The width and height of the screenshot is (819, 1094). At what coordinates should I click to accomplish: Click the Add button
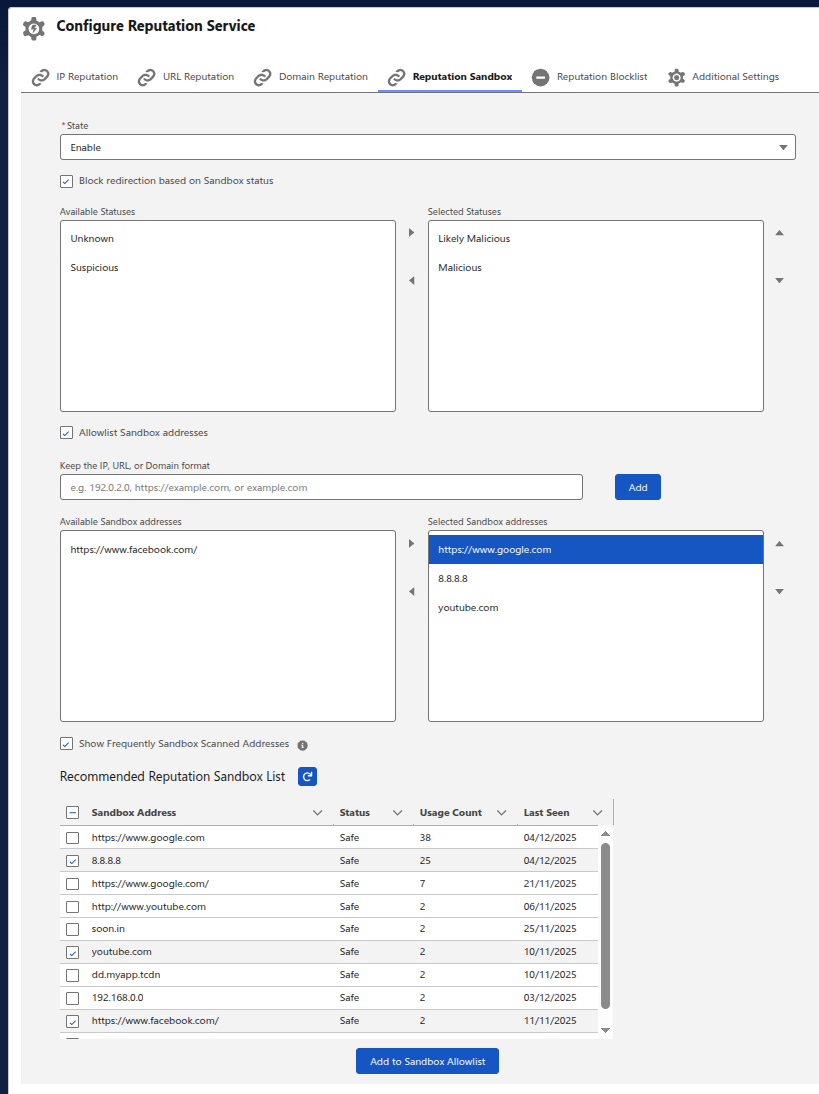[637, 487]
